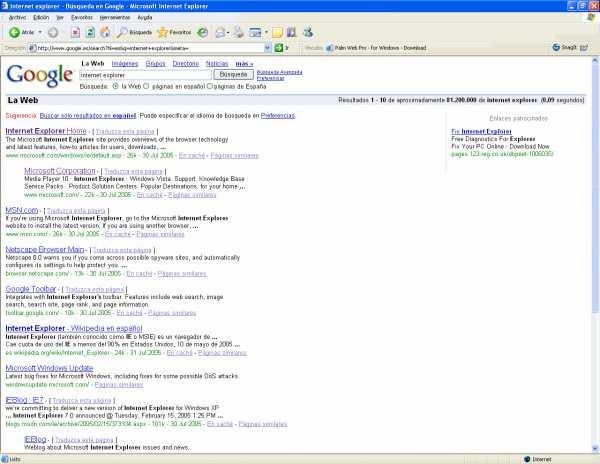Open the 'Google Toolbar' result
Screen dimensions: 600x464
31,289
